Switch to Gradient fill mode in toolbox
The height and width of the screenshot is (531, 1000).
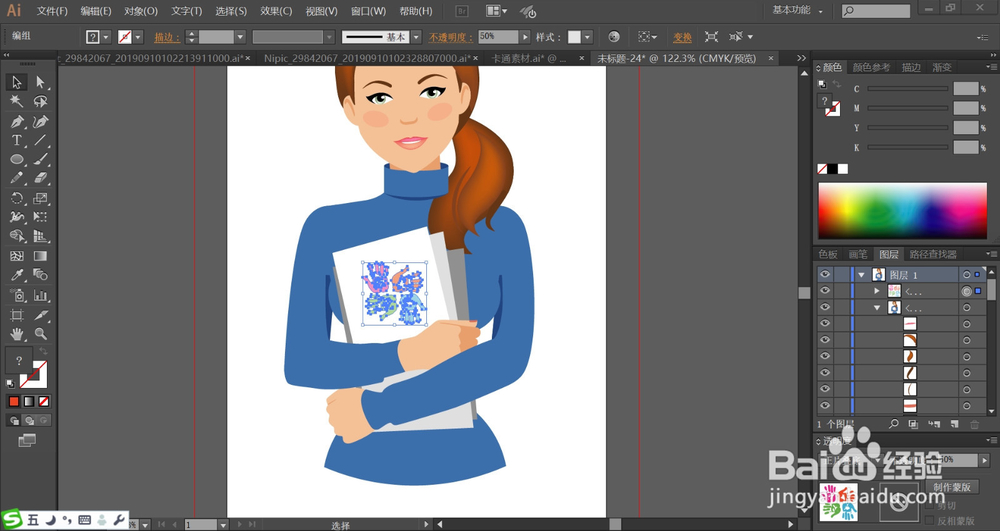(29, 402)
